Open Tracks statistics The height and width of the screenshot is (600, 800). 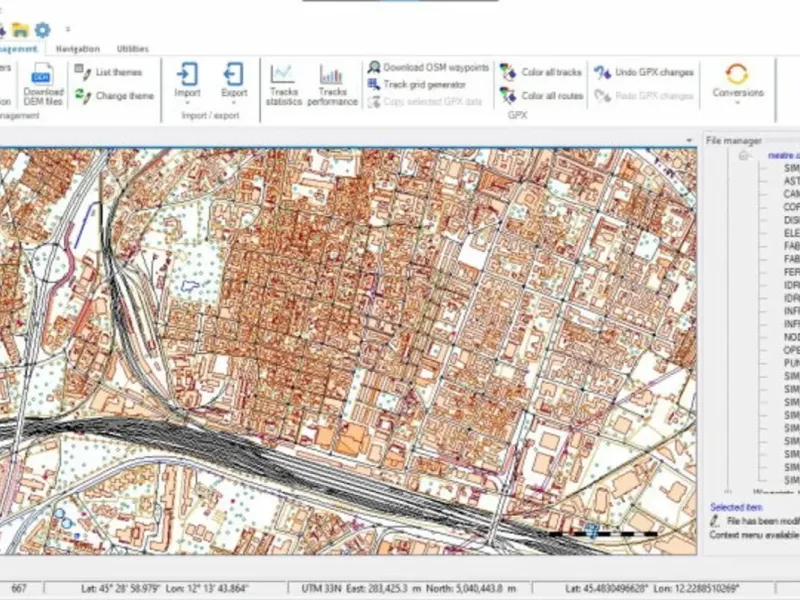[284, 85]
